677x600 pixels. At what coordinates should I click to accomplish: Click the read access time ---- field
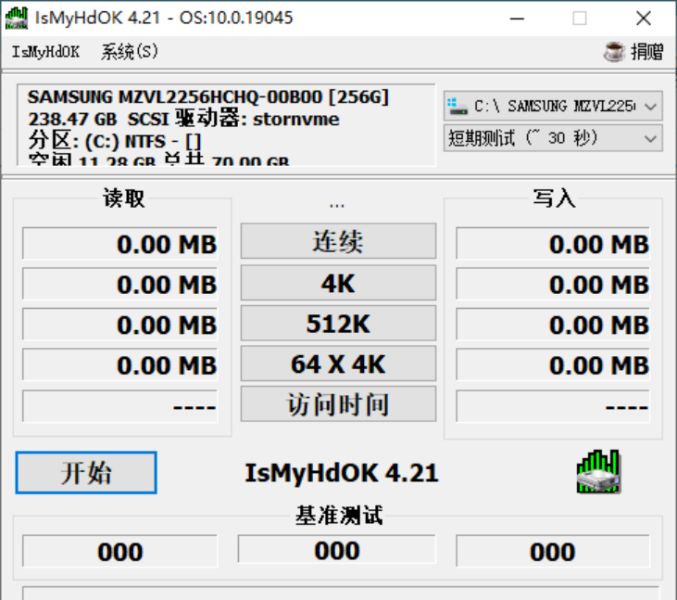pyautogui.click(x=120, y=406)
